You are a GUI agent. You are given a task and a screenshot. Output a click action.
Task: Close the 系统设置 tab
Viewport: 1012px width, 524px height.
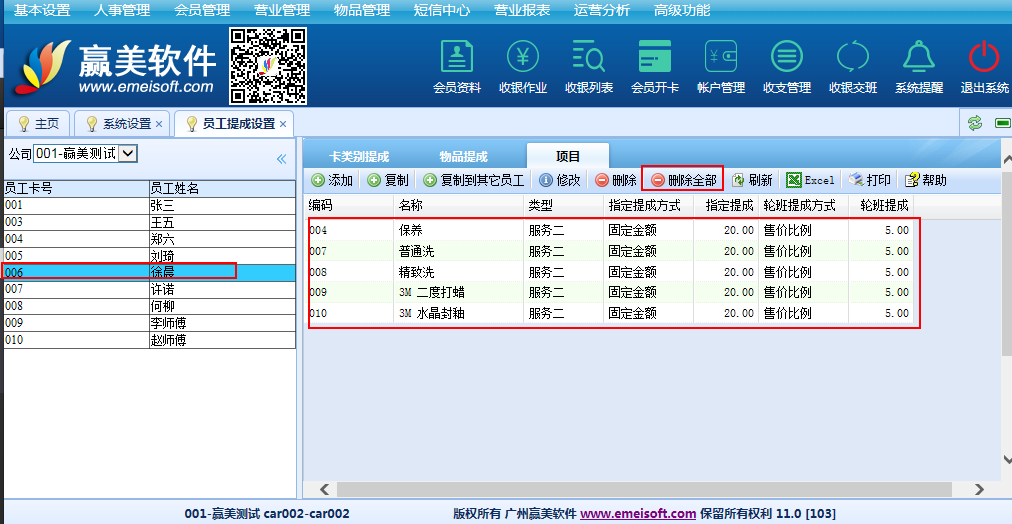tap(159, 124)
